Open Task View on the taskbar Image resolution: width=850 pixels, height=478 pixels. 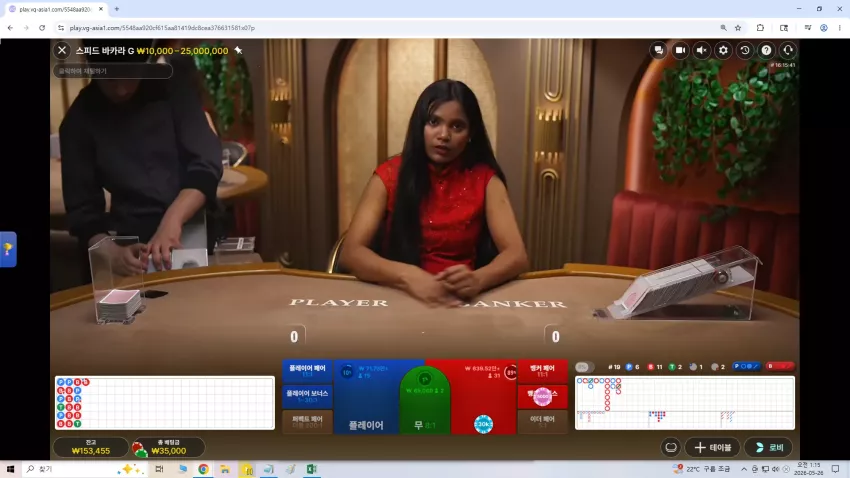[x=159, y=469]
